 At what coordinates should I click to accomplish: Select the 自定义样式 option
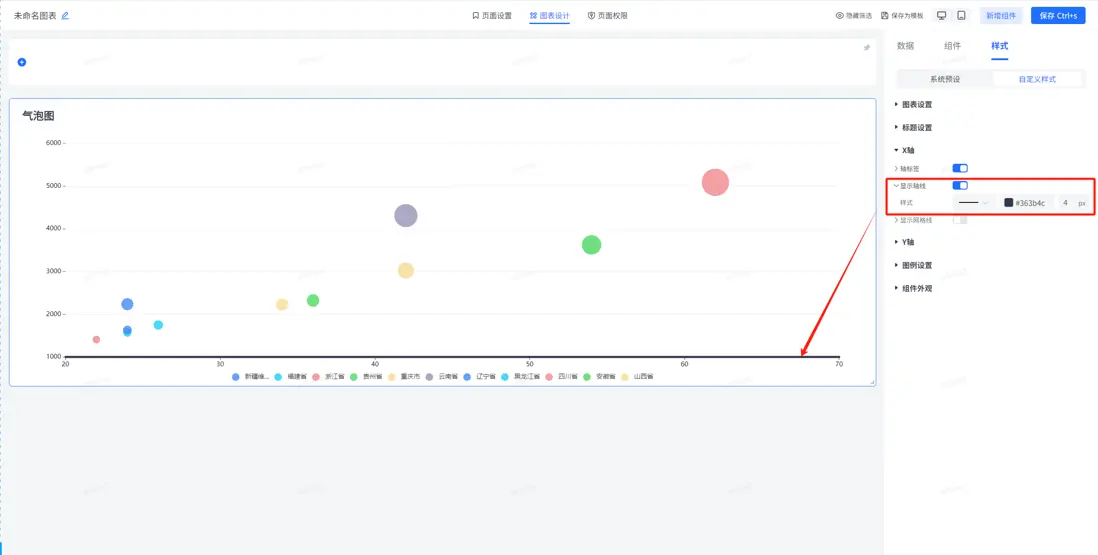1036,79
